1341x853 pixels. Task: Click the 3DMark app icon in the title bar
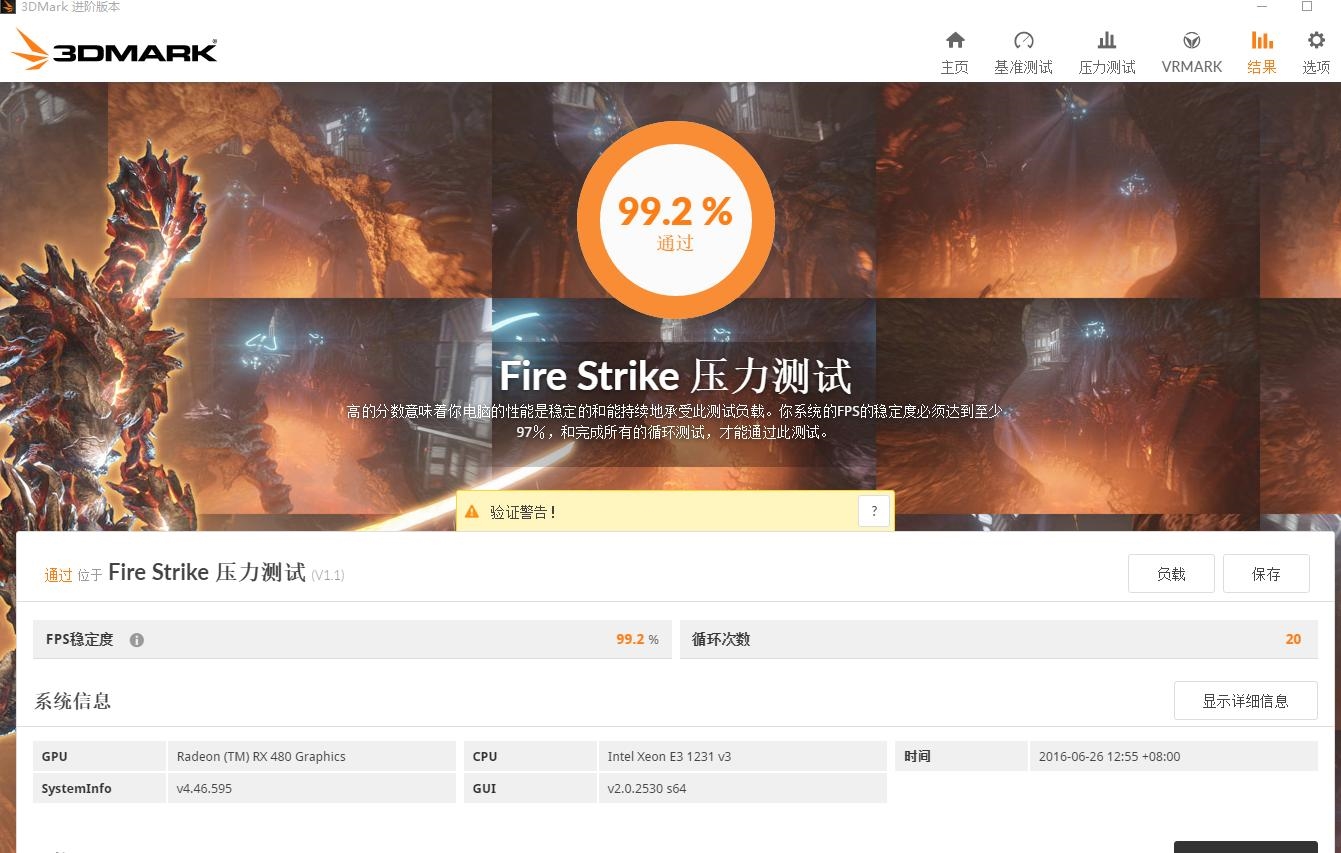coord(9,7)
